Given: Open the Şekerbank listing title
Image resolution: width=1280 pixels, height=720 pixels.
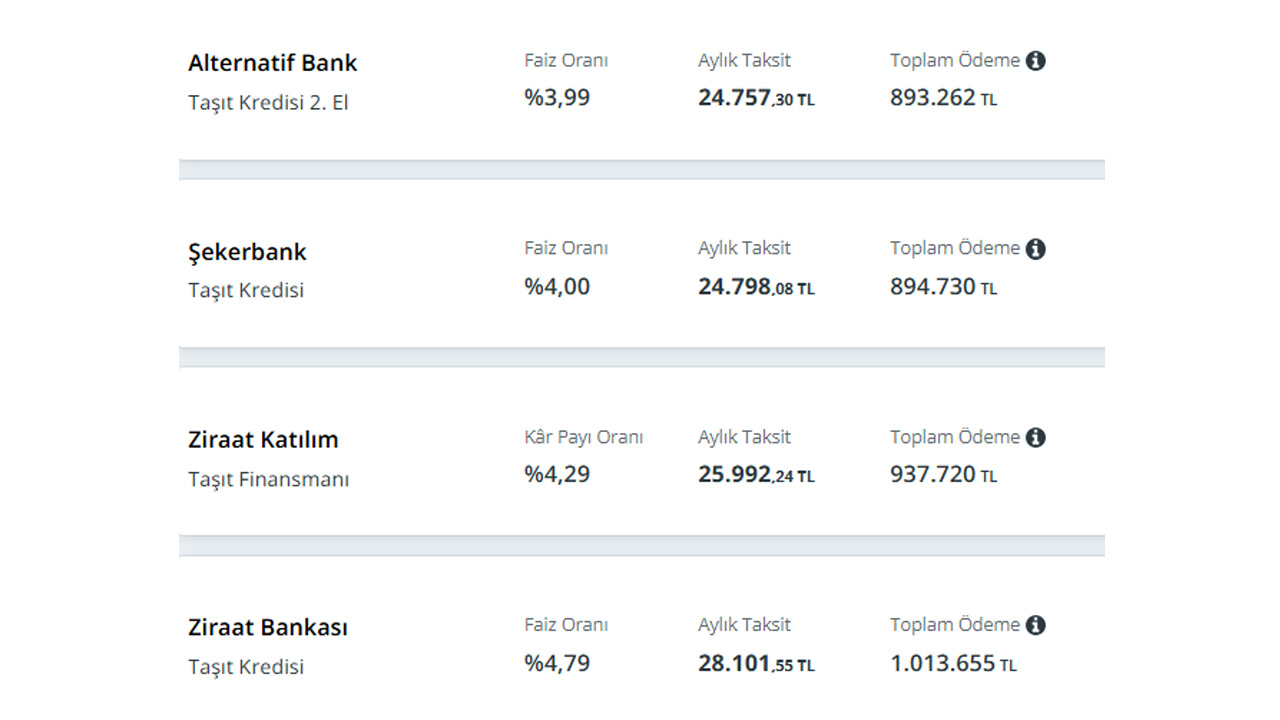Looking at the screenshot, I should (247, 252).
